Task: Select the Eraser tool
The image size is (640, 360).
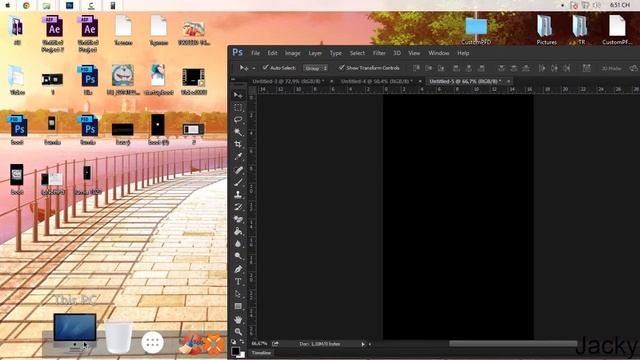Action: [238, 219]
